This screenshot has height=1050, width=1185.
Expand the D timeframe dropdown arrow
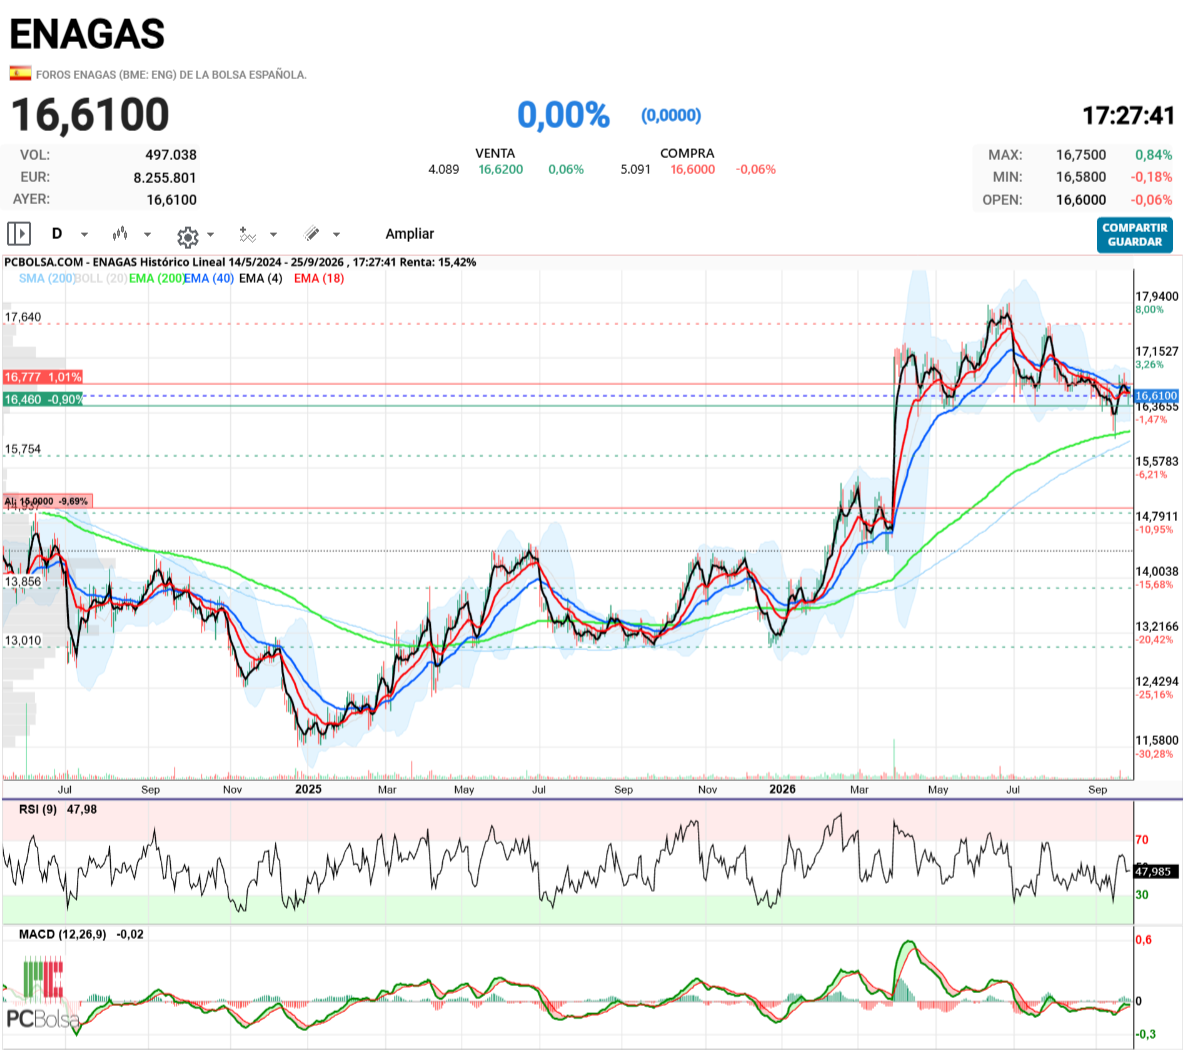84,234
